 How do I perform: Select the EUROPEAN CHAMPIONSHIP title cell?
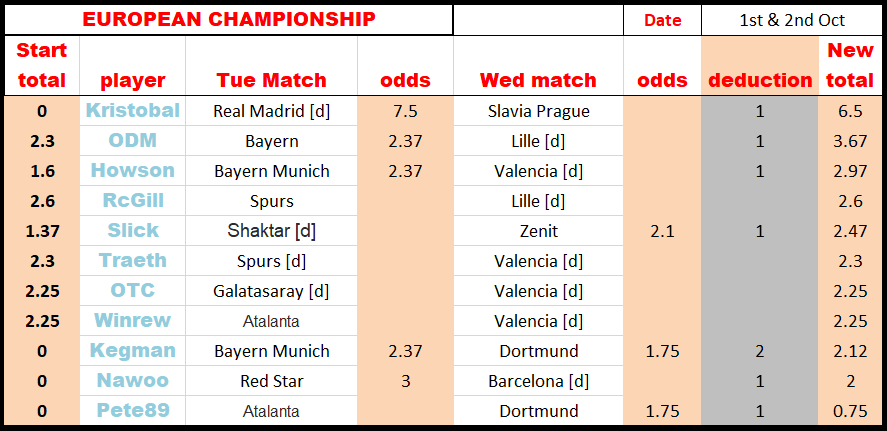(x=229, y=20)
